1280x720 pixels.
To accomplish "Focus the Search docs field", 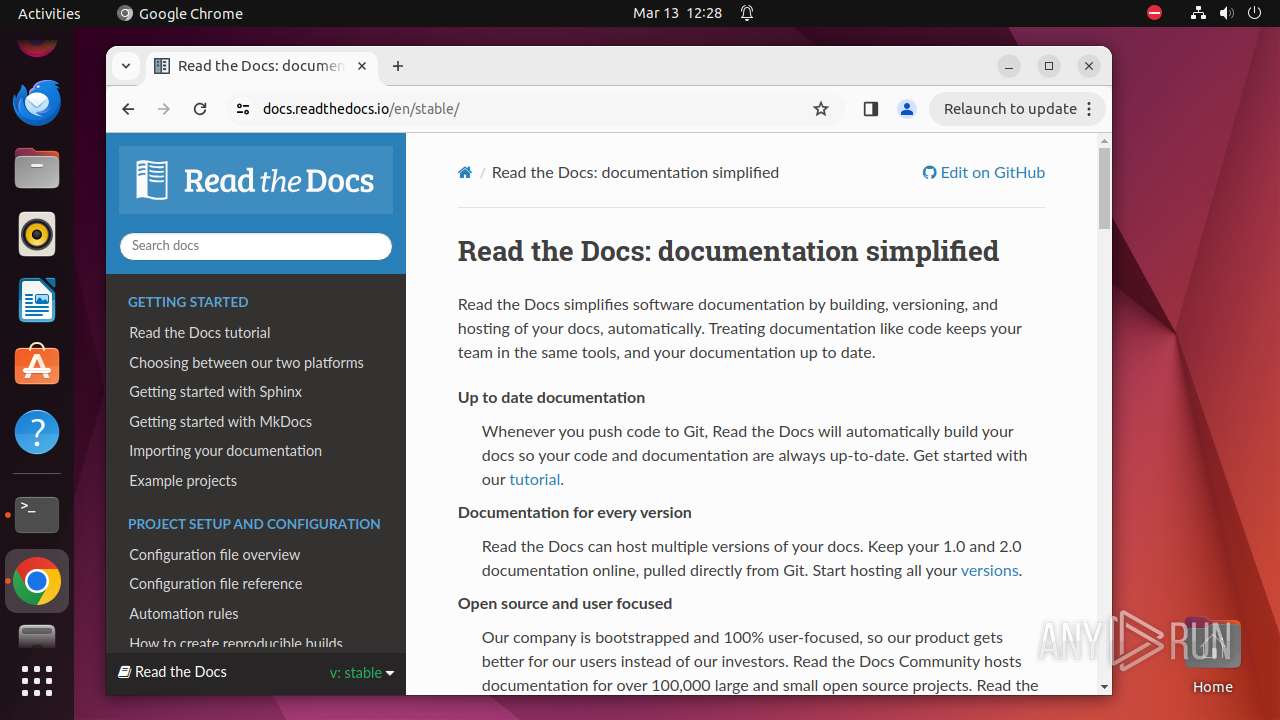I will pos(256,246).
